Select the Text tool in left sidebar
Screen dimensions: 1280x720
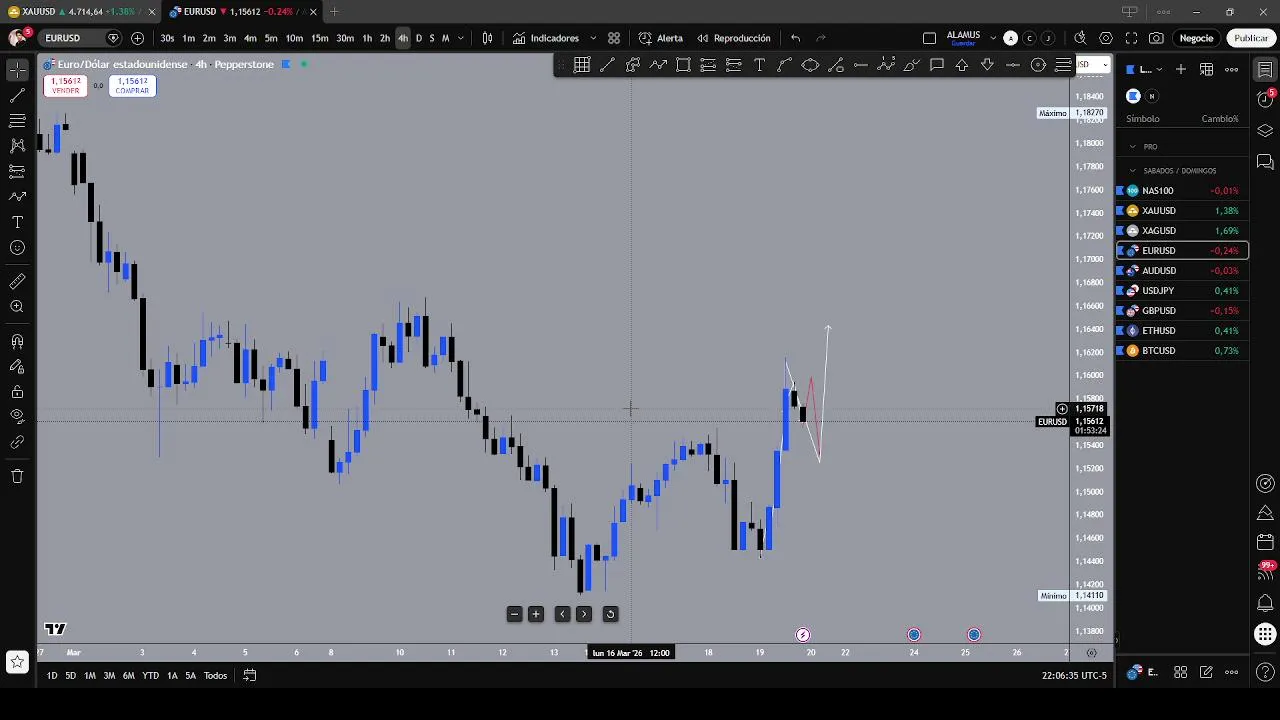tap(17, 222)
